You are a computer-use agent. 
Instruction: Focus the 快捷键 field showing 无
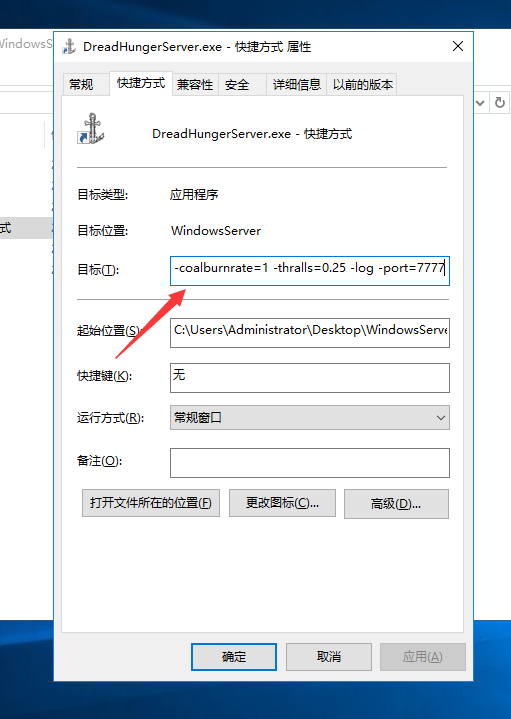click(x=310, y=378)
